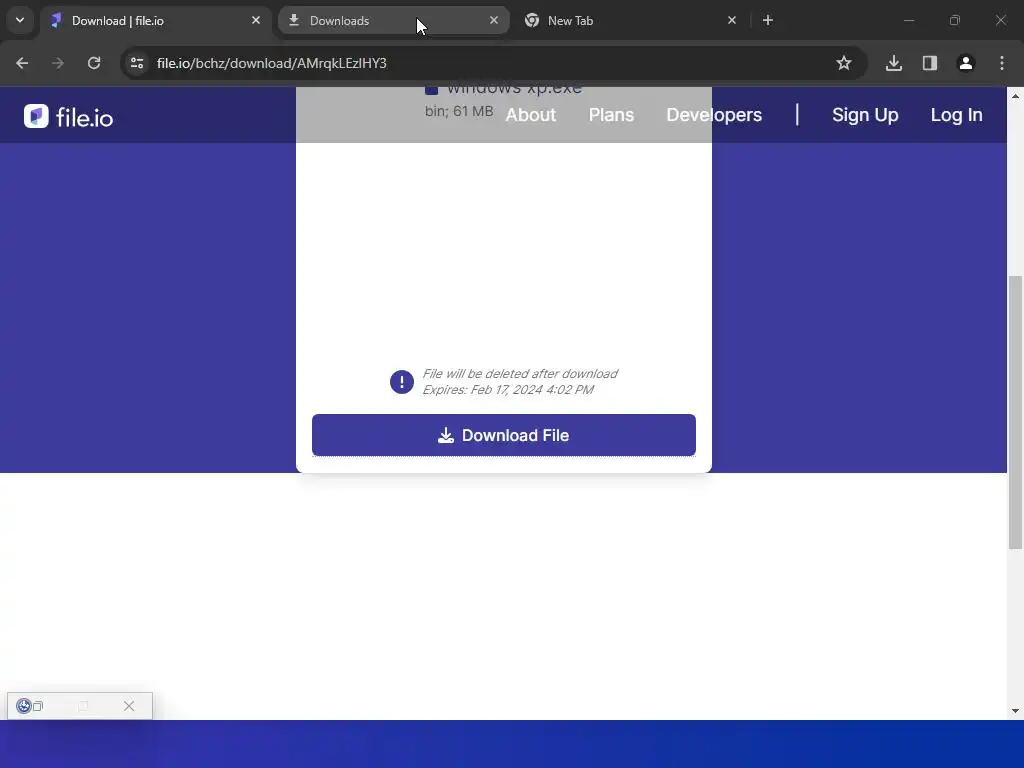Click the scrollbar down arrow
The height and width of the screenshot is (768, 1024).
[x=1015, y=711]
